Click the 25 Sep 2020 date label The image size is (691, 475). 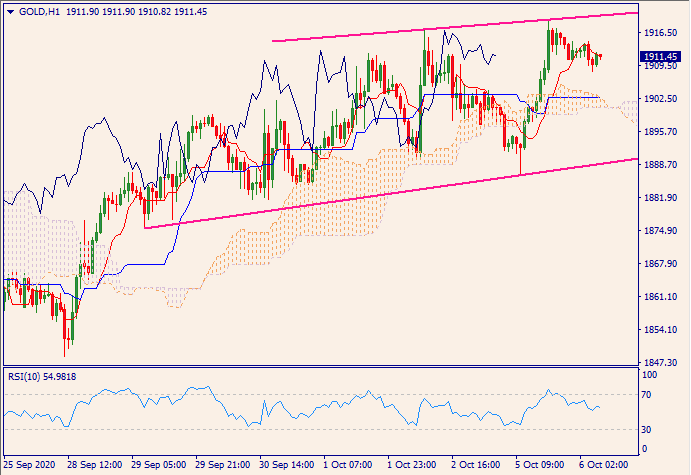tap(30, 466)
